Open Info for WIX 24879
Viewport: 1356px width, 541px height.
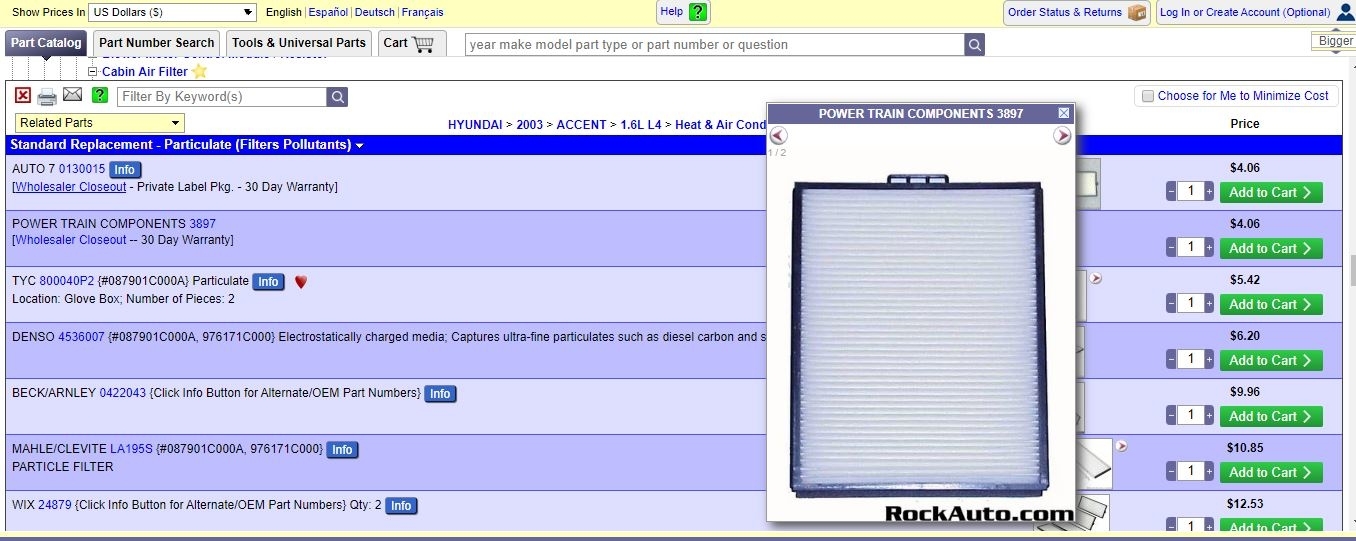point(401,506)
